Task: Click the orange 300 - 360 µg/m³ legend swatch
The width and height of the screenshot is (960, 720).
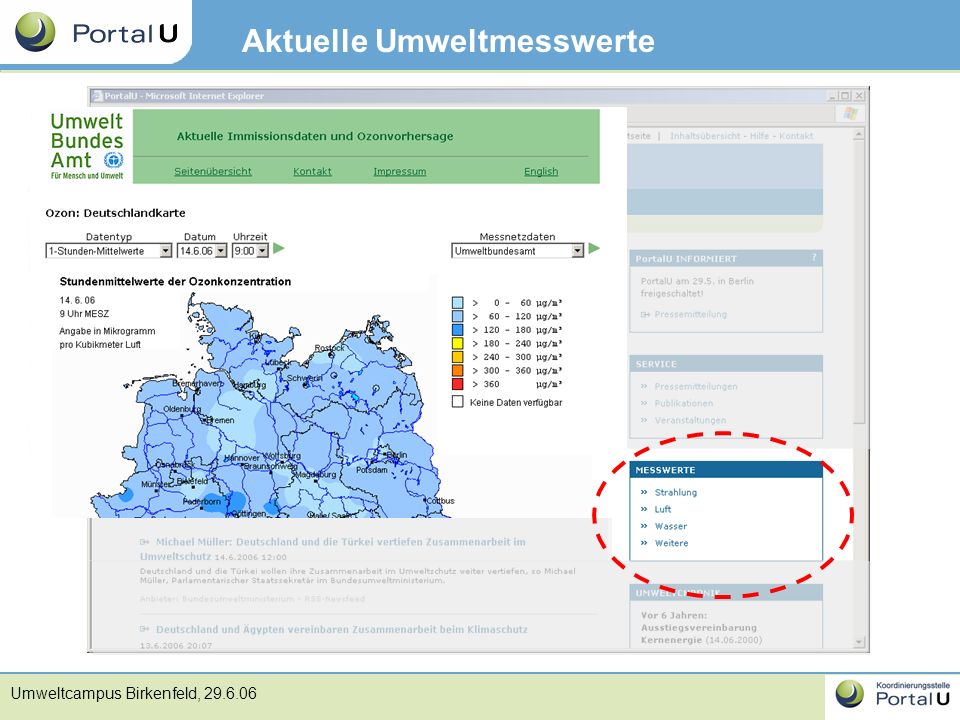Action: pyautogui.click(x=457, y=370)
